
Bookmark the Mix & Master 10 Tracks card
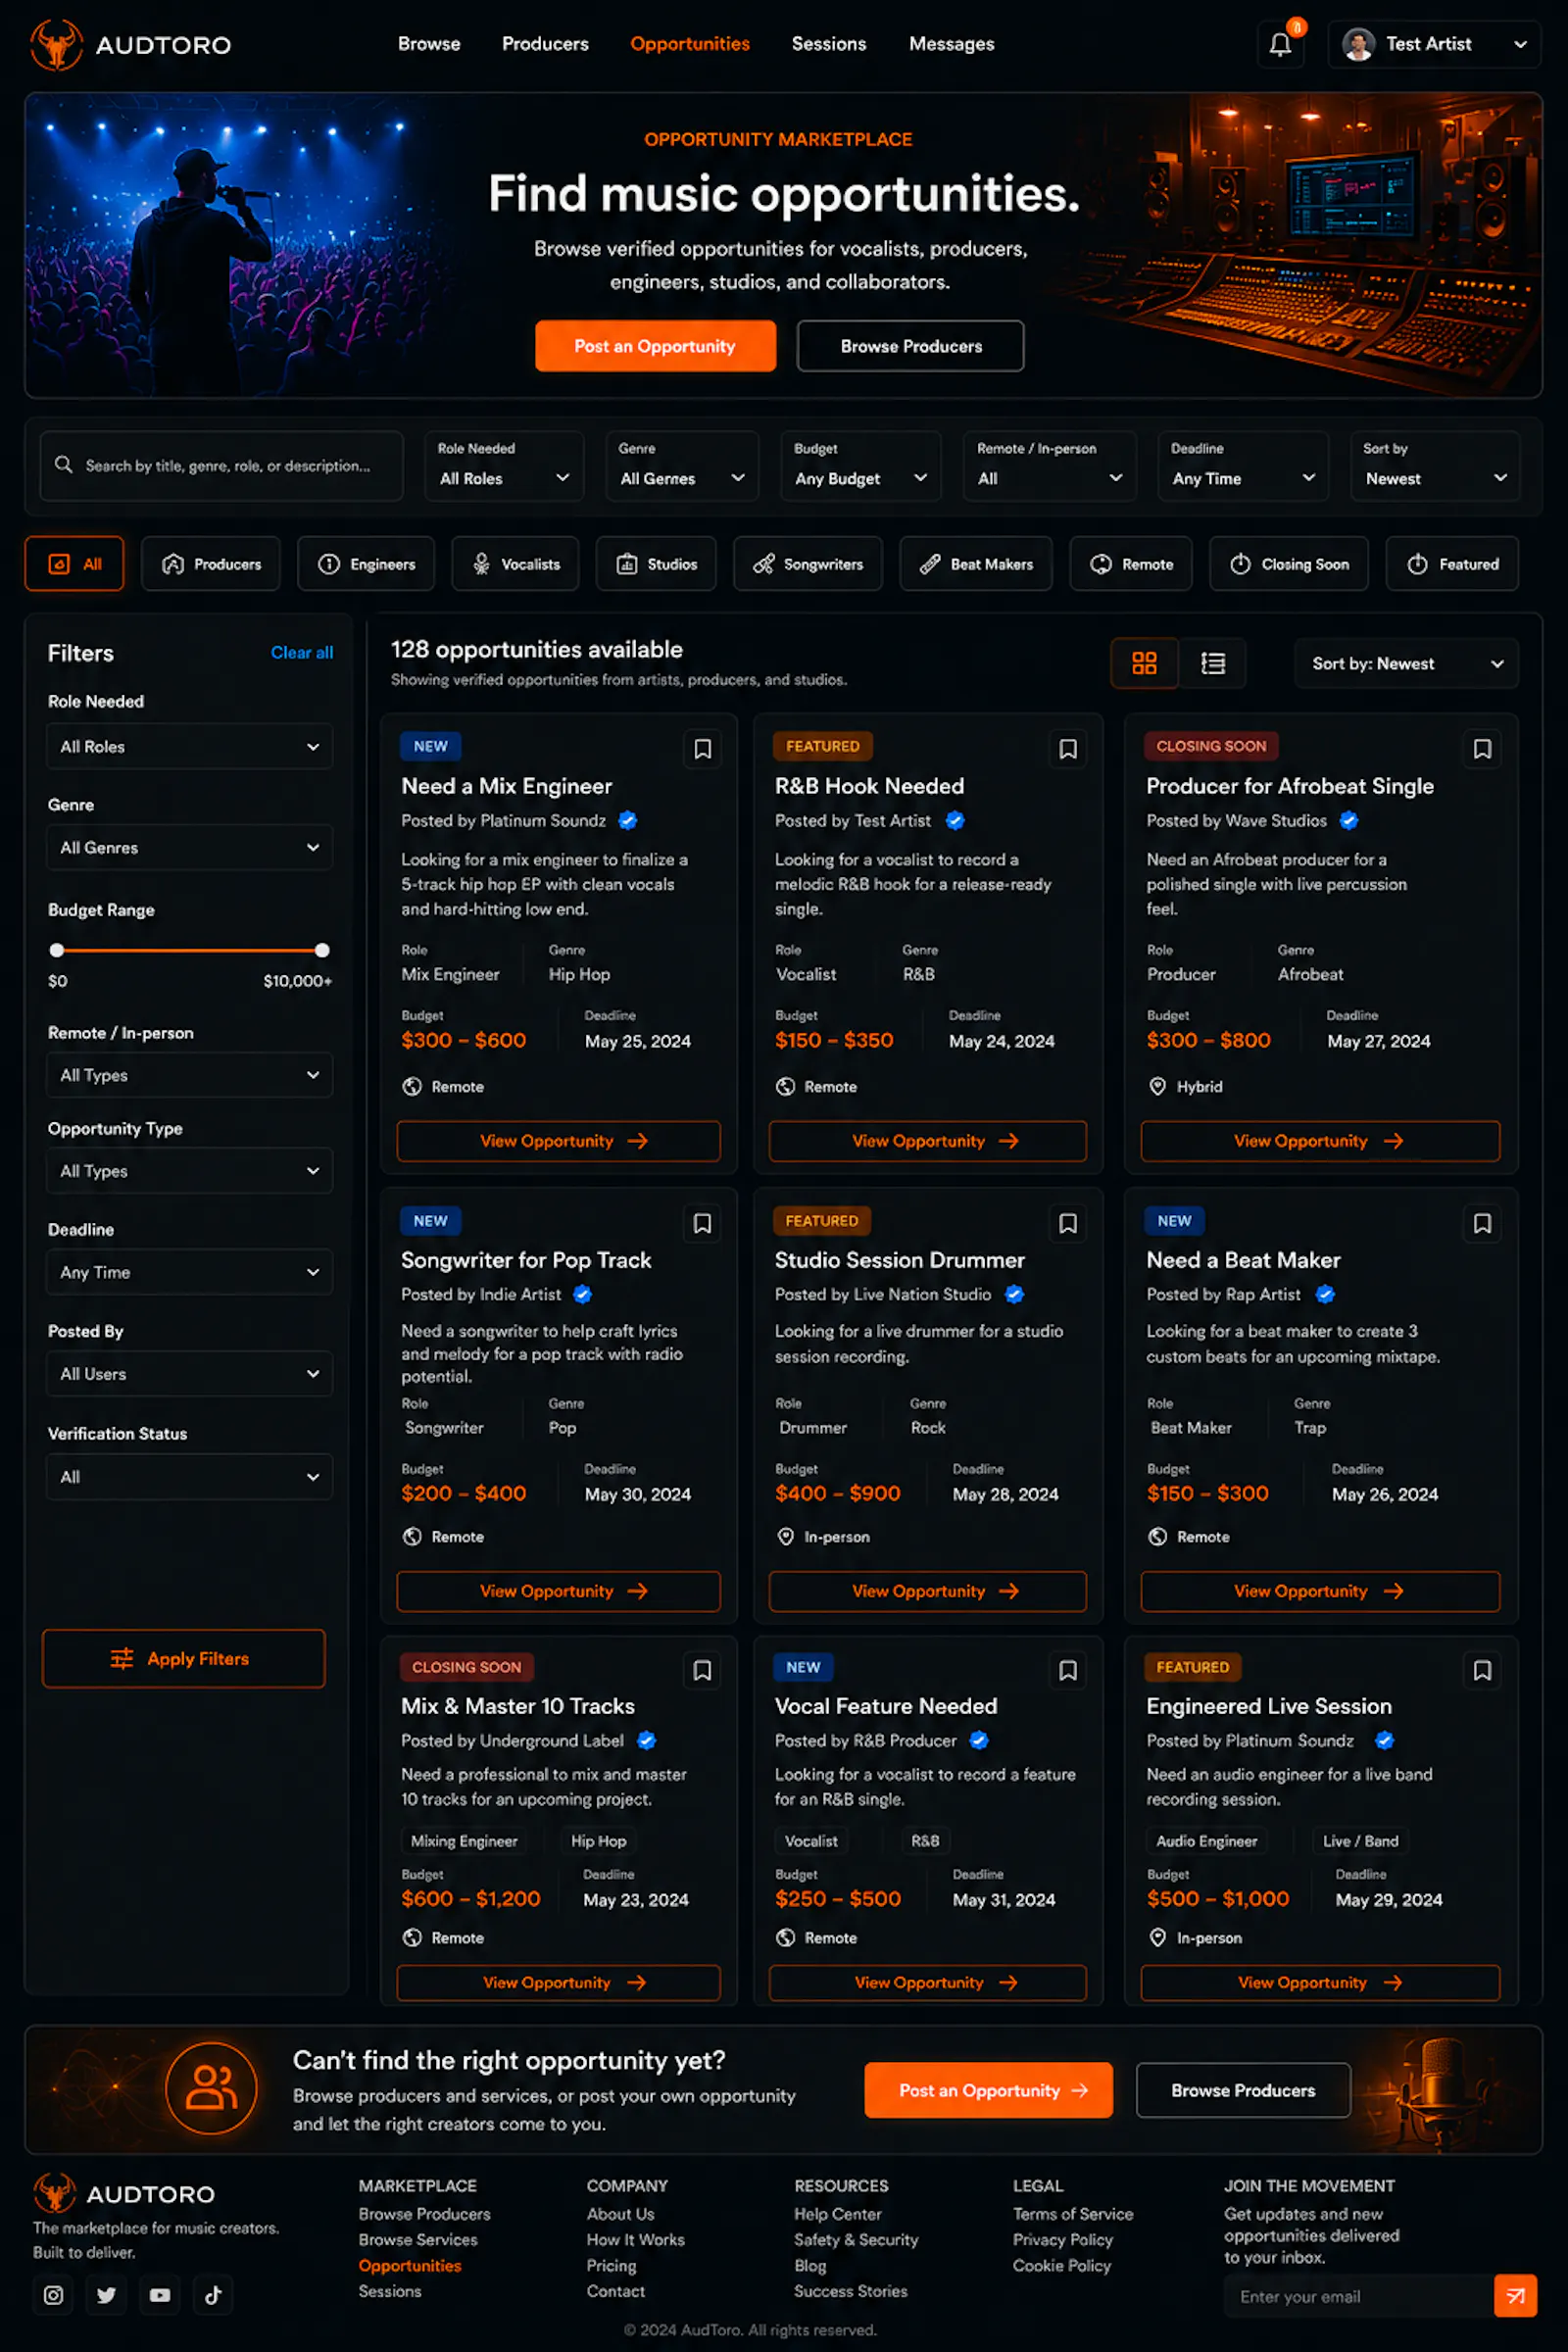click(702, 1670)
